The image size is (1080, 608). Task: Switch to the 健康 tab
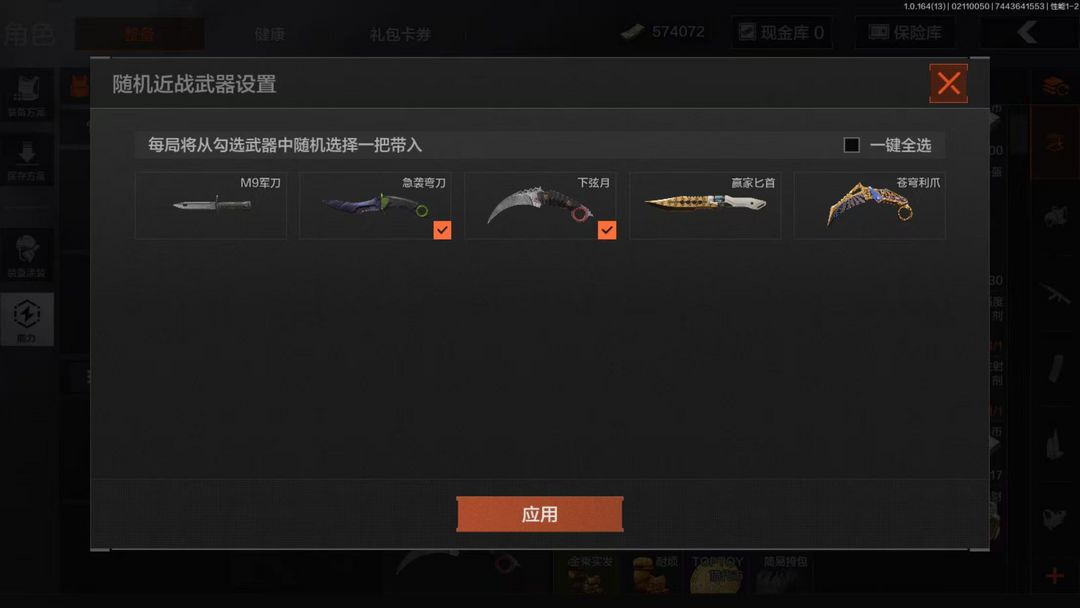(x=269, y=34)
